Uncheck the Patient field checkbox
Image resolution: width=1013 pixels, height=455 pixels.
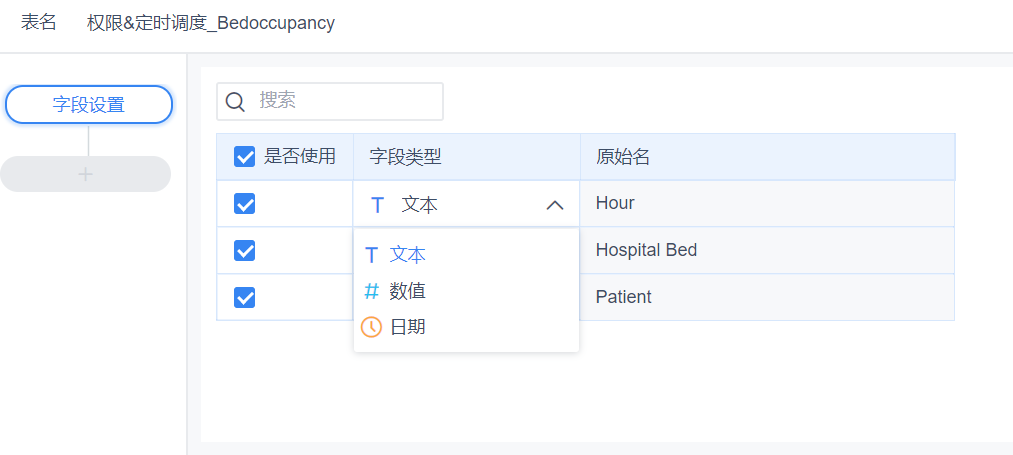coord(244,297)
